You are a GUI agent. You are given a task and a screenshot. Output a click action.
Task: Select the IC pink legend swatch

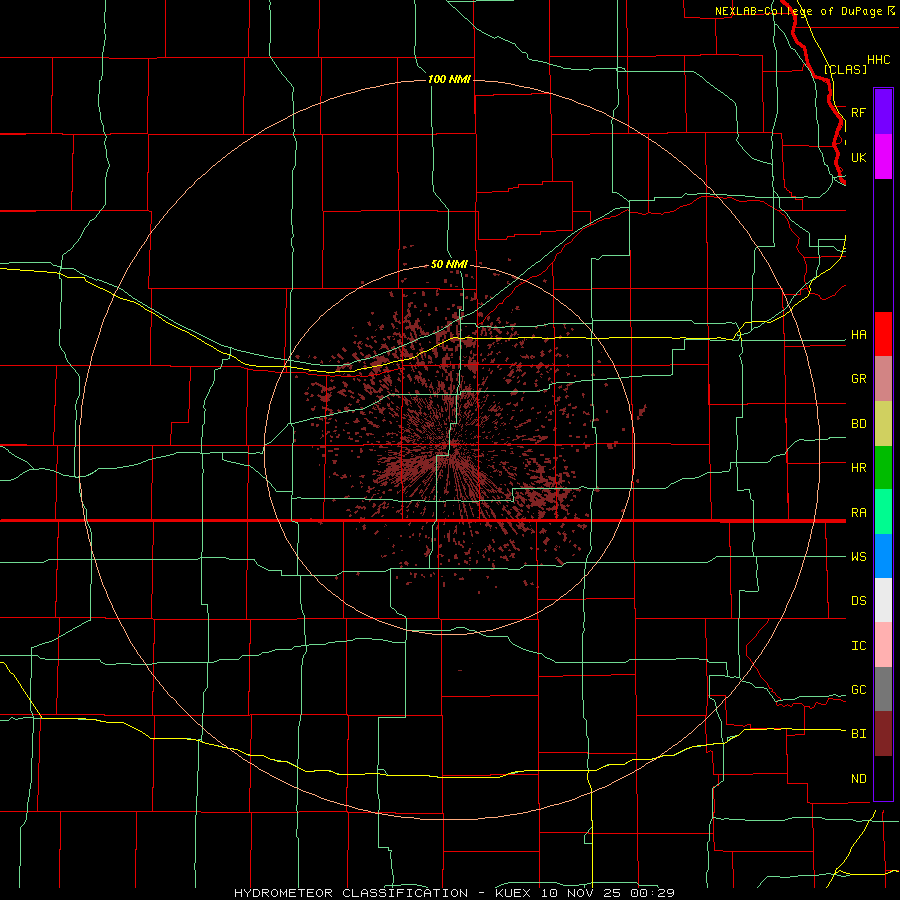click(x=883, y=645)
